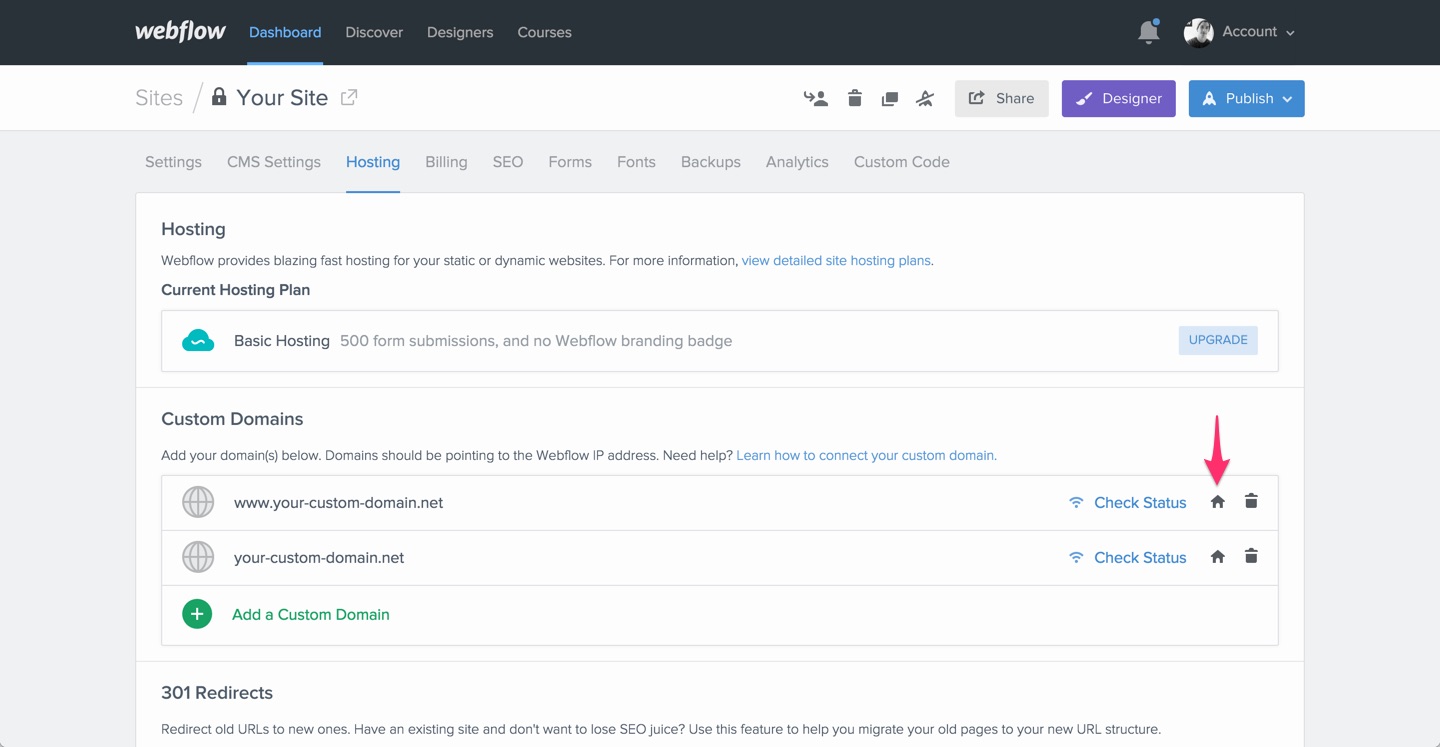The height and width of the screenshot is (747, 1440).
Task: Click the your-custom-domain.net domain text
Action: tap(319, 558)
